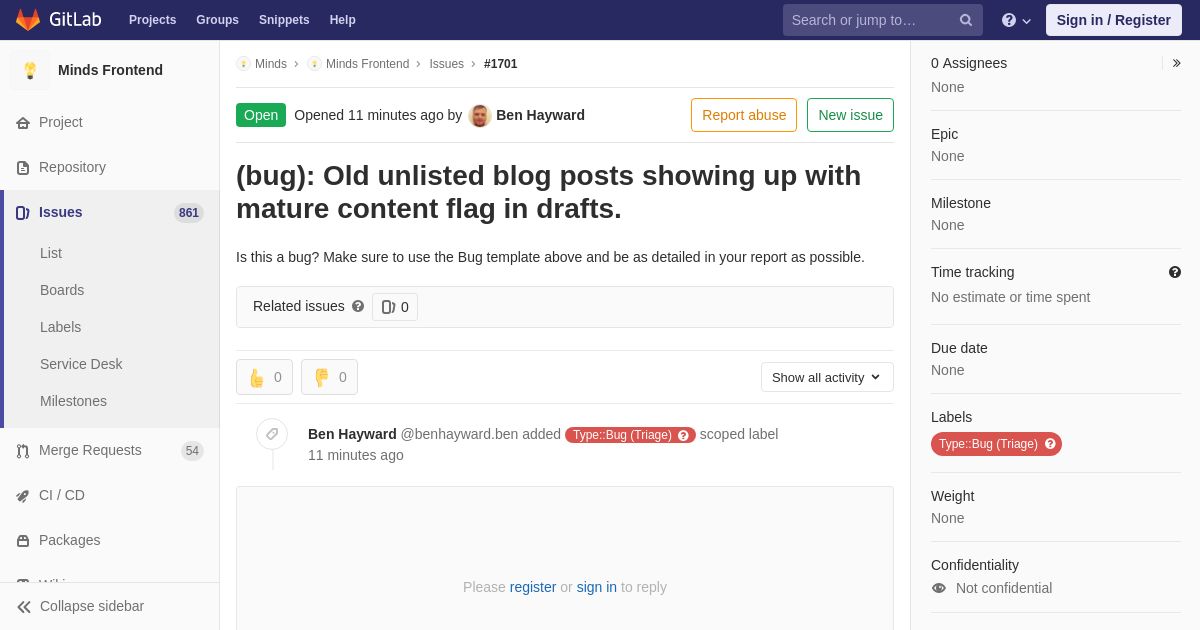Click the No estimate or time spent text
Viewport: 1200px width, 630px height.
pyautogui.click(x=1010, y=297)
